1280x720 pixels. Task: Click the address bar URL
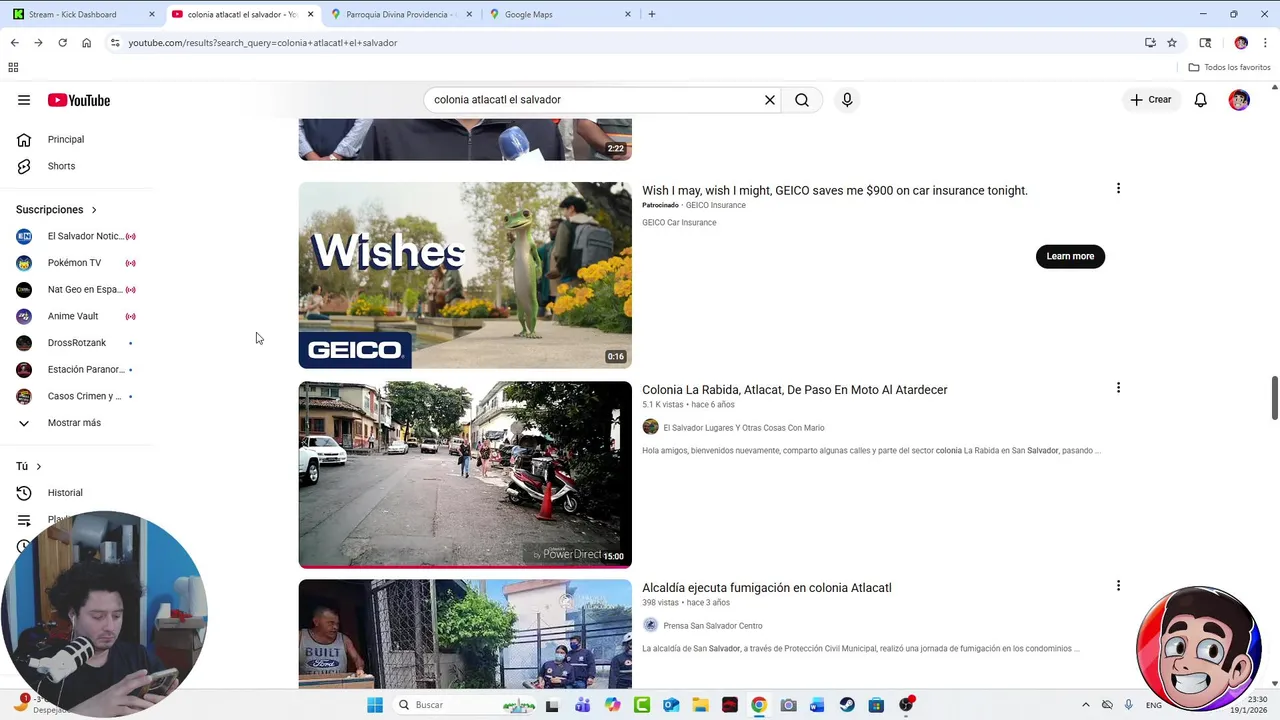click(263, 43)
